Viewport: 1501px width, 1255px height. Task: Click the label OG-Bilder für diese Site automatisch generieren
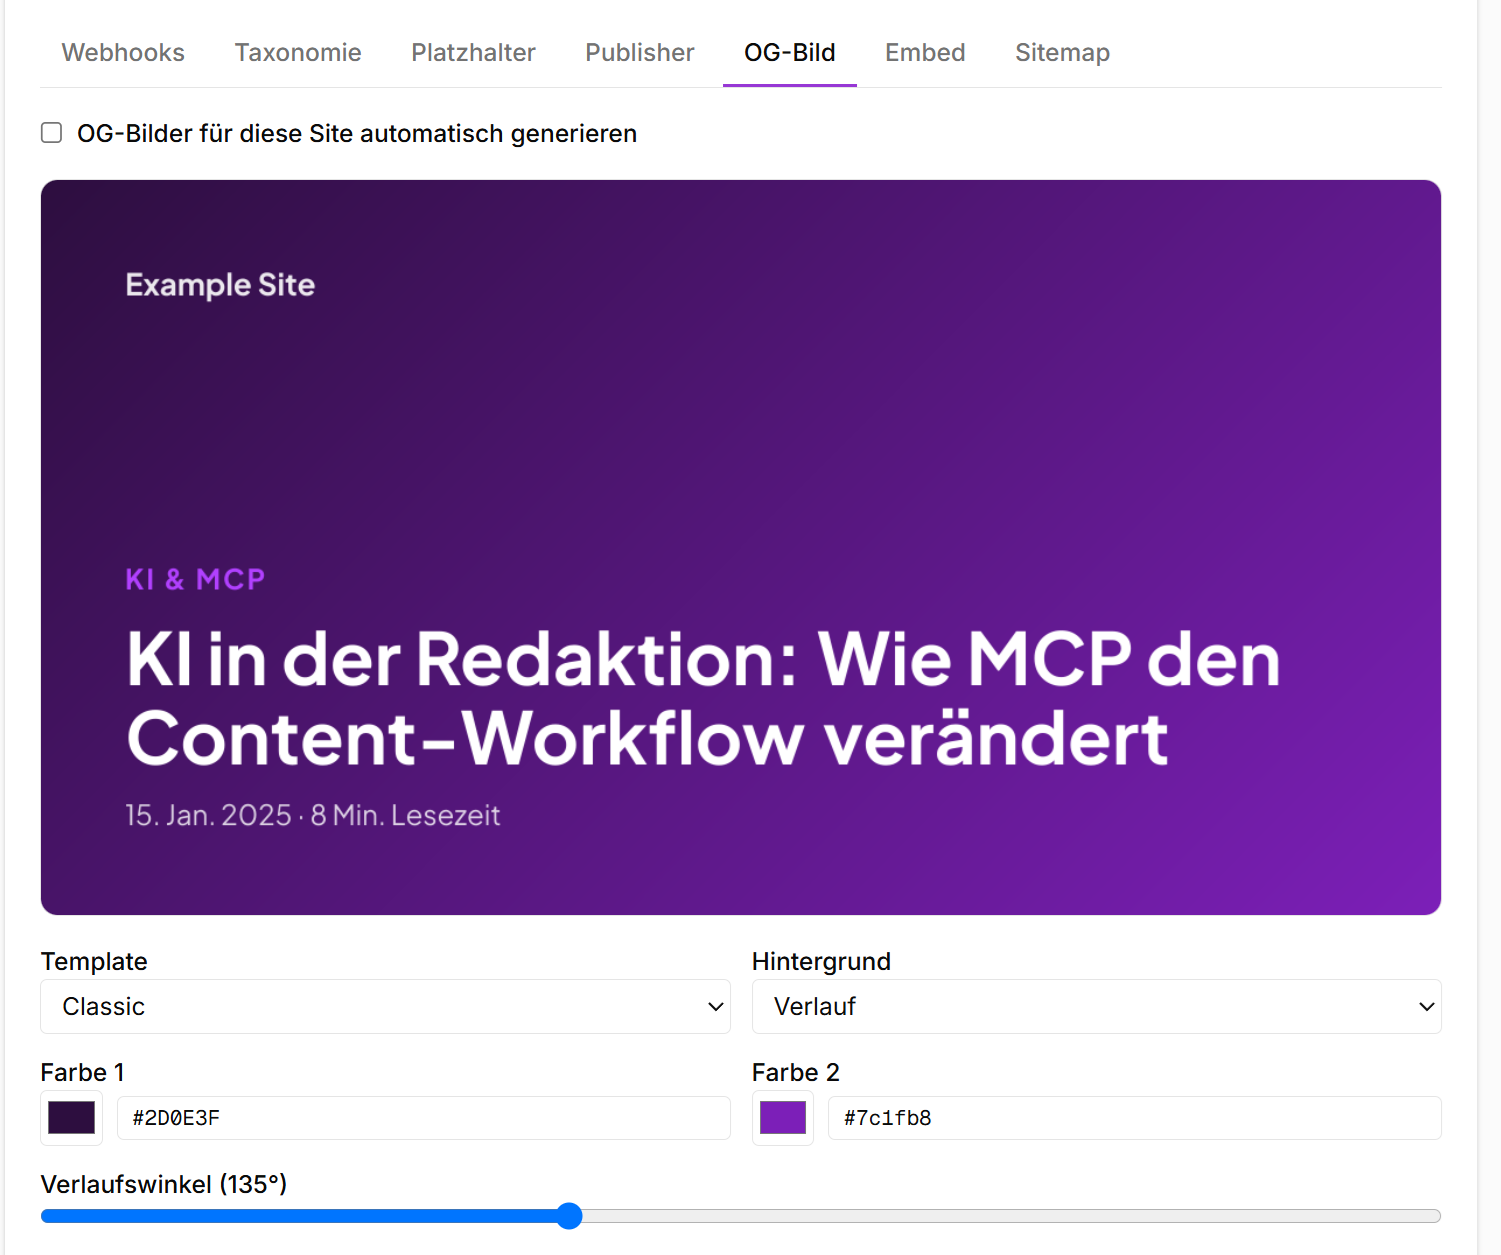(357, 134)
